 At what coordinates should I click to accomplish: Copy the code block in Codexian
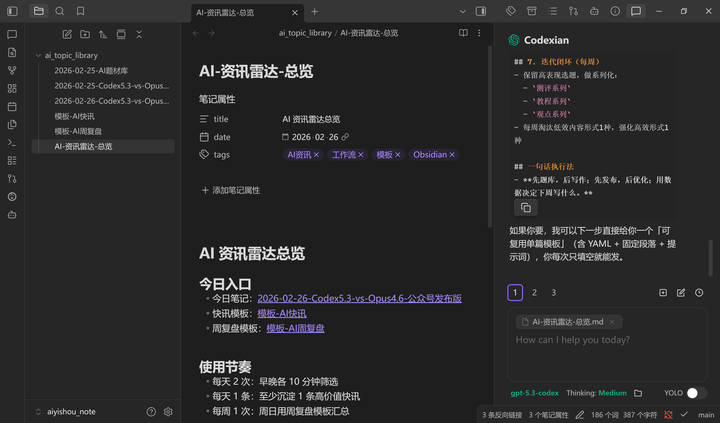tap(526, 208)
